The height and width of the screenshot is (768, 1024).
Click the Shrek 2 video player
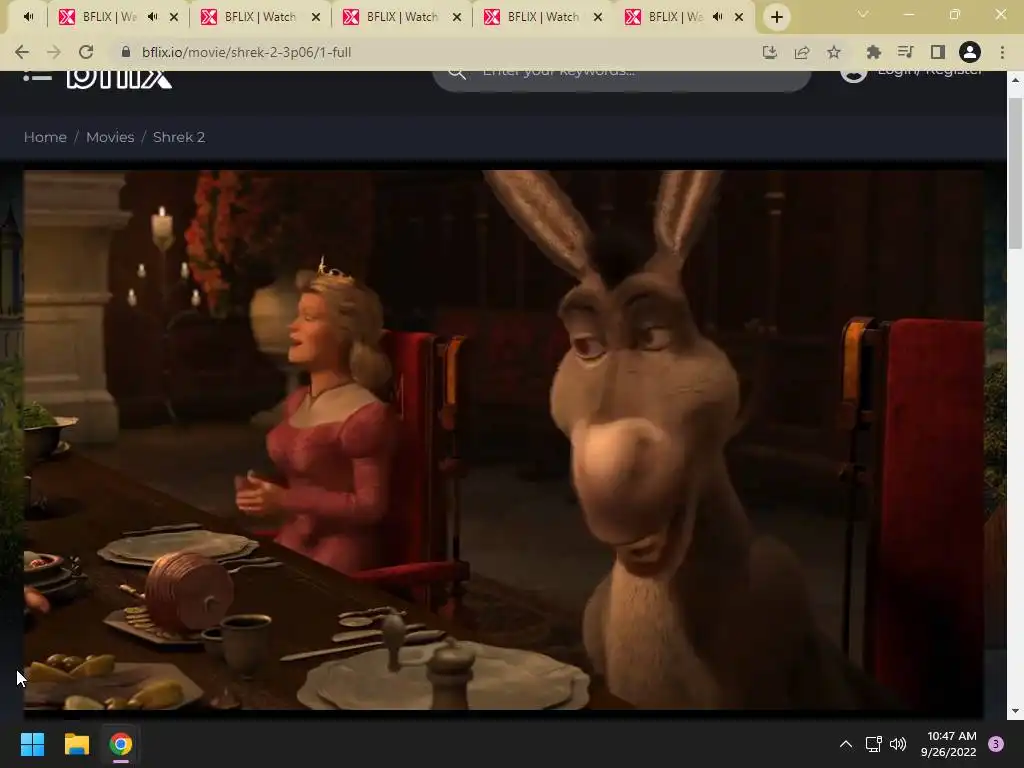coord(504,440)
